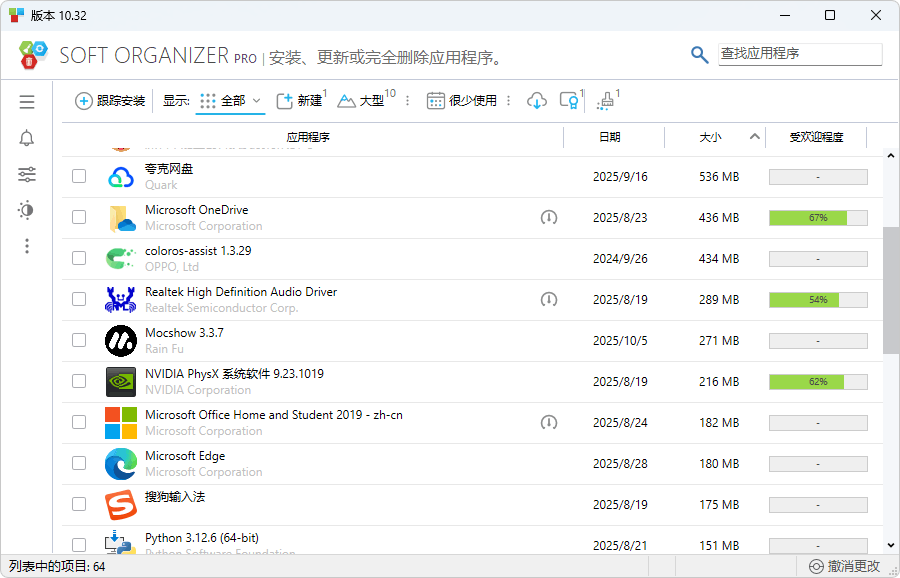Viewport: 900px width, 578px height.
Task: Click in the 查找应用程序 search field
Action: coord(800,54)
